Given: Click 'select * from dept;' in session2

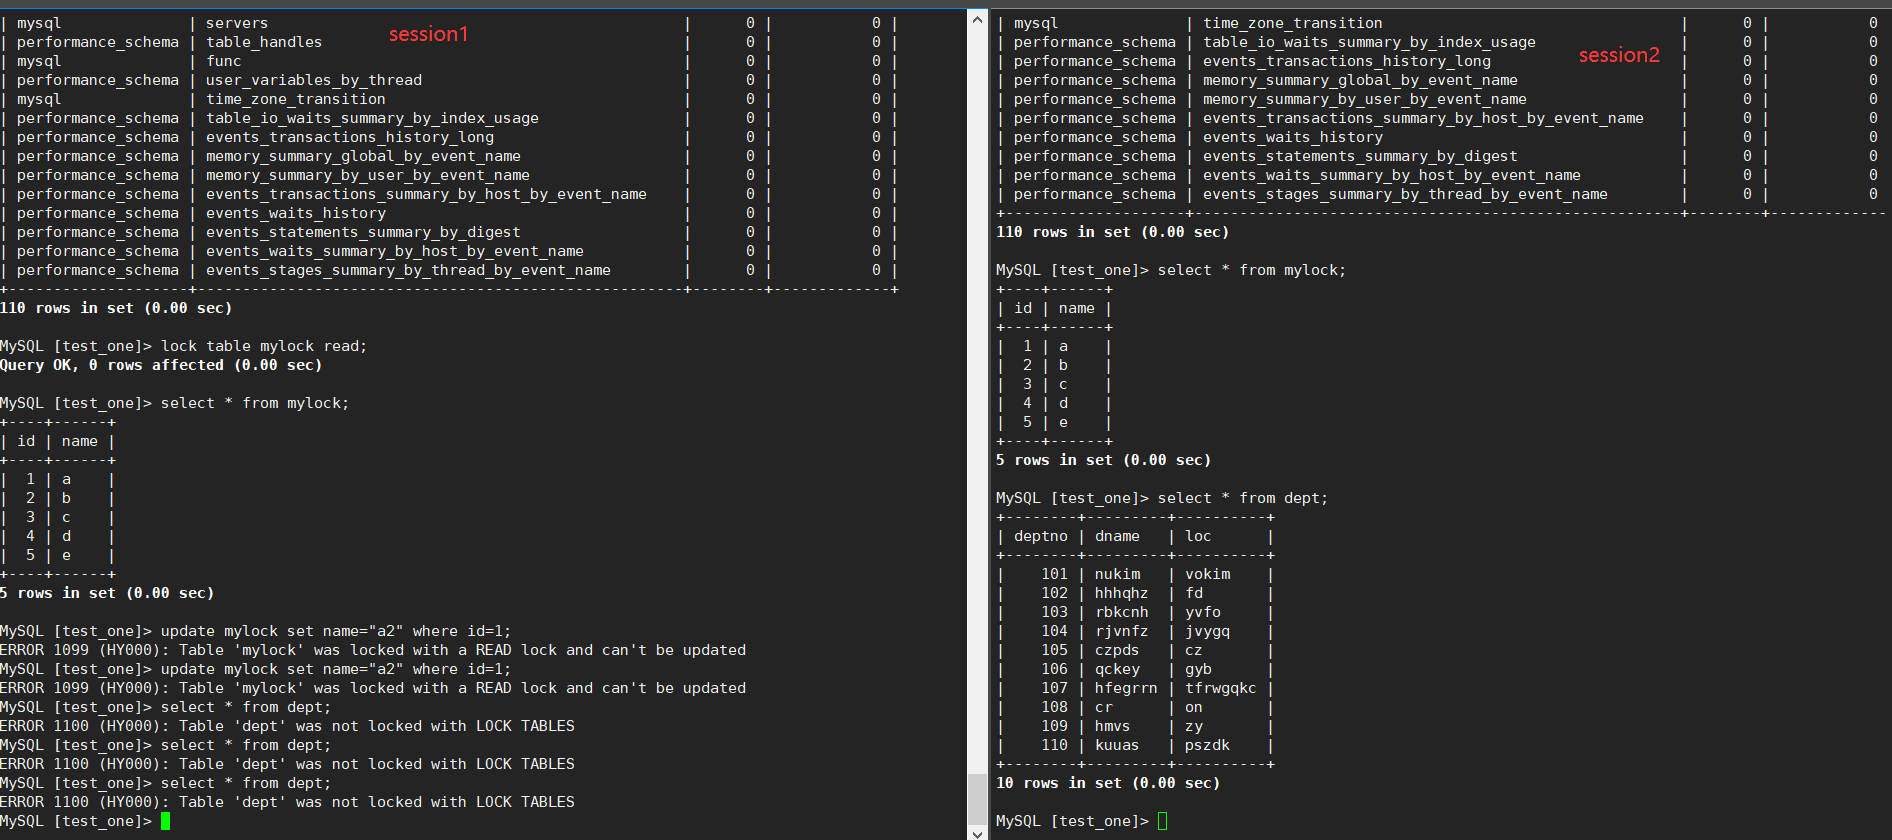Looking at the screenshot, I should pos(1243,498).
